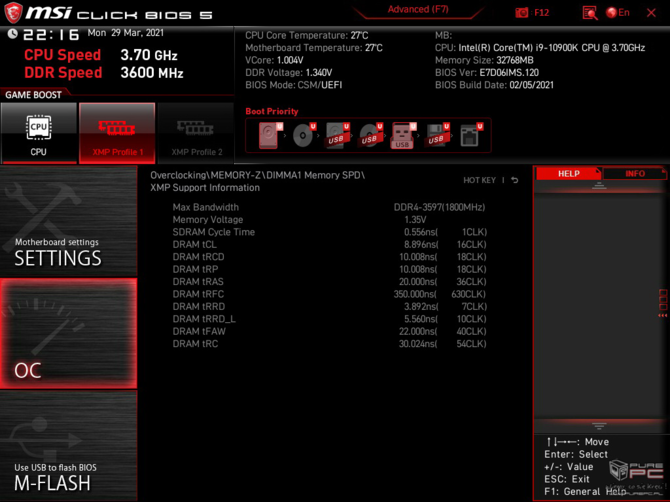Select USB key boot device
Viewport: 670px width, 502px height.
(x=403, y=135)
